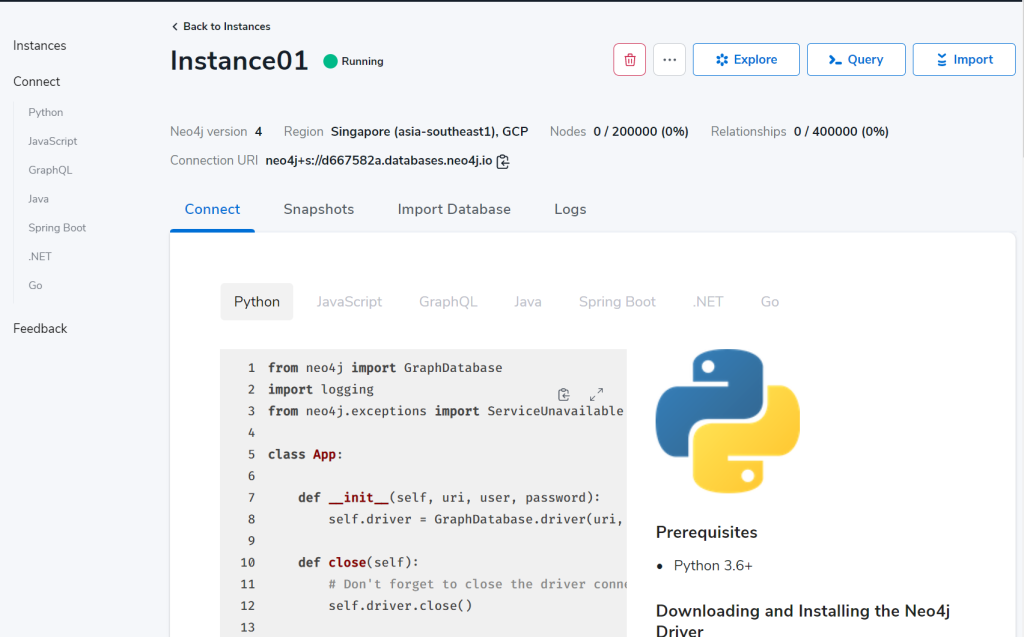Open the Import Database tab
The height and width of the screenshot is (637, 1024).
[454, 209]
